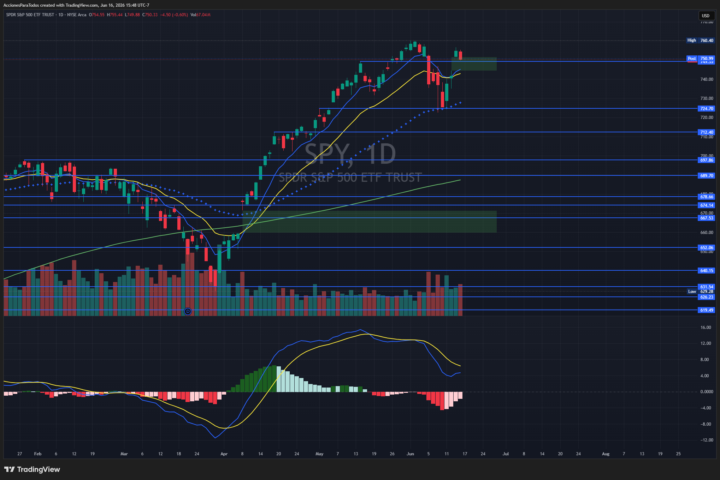Click the 0.0000 zero level on the MACD scale
The image size is (720, 480).
(x=707, y=392)
